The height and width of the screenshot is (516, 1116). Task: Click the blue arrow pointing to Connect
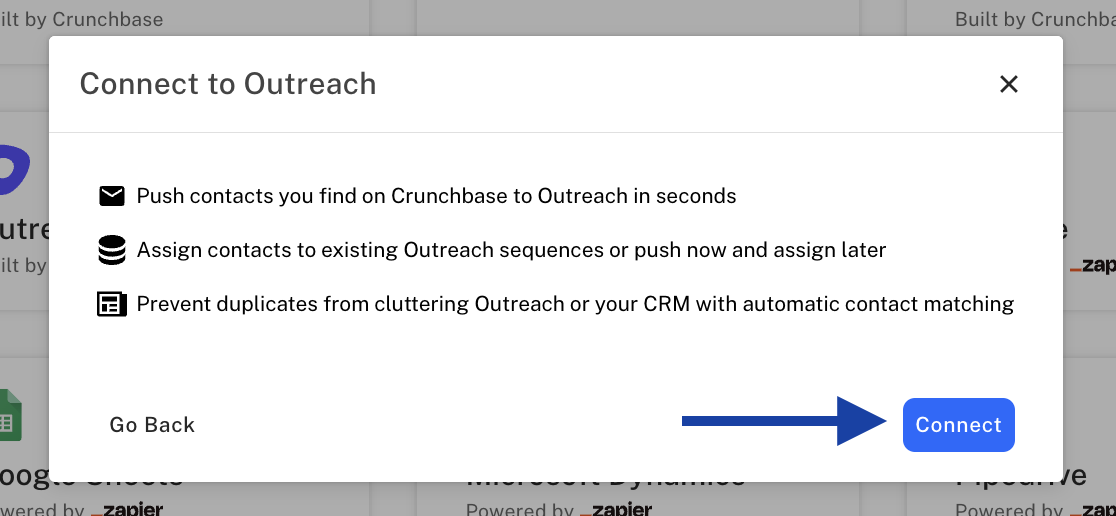tap(784, 421)
